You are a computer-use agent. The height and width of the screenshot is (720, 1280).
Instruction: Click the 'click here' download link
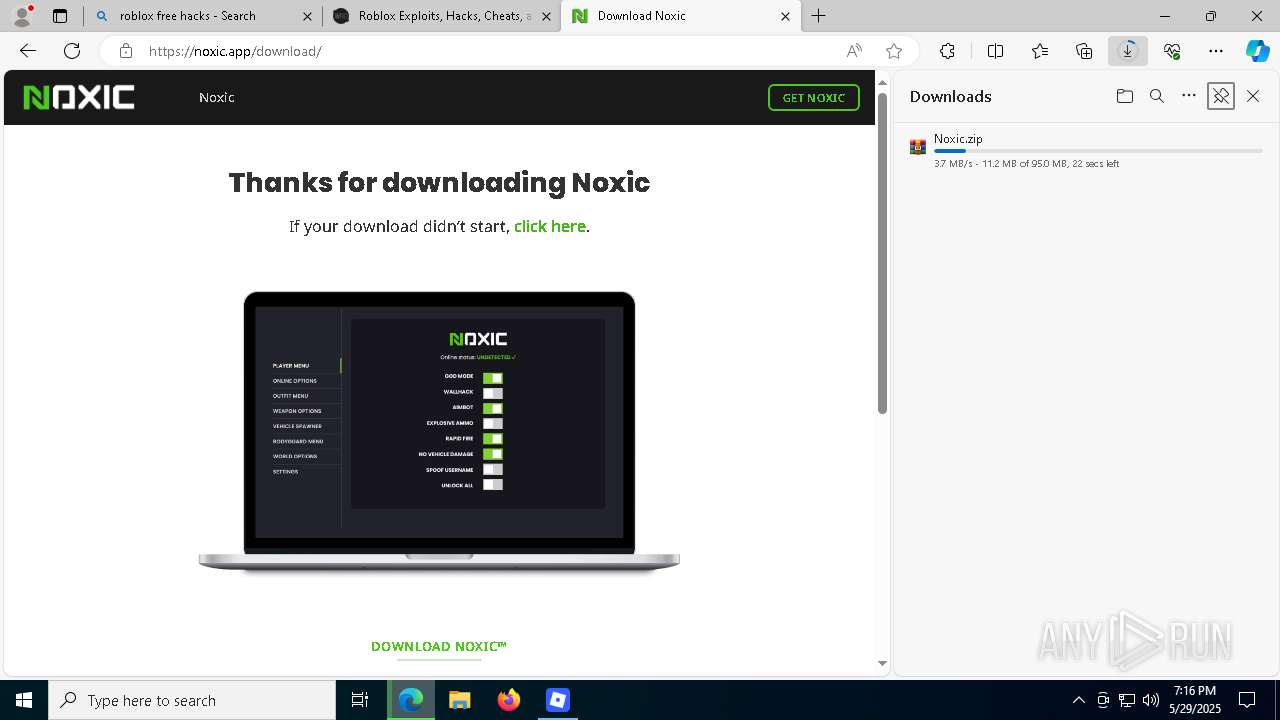pos(549,226)
